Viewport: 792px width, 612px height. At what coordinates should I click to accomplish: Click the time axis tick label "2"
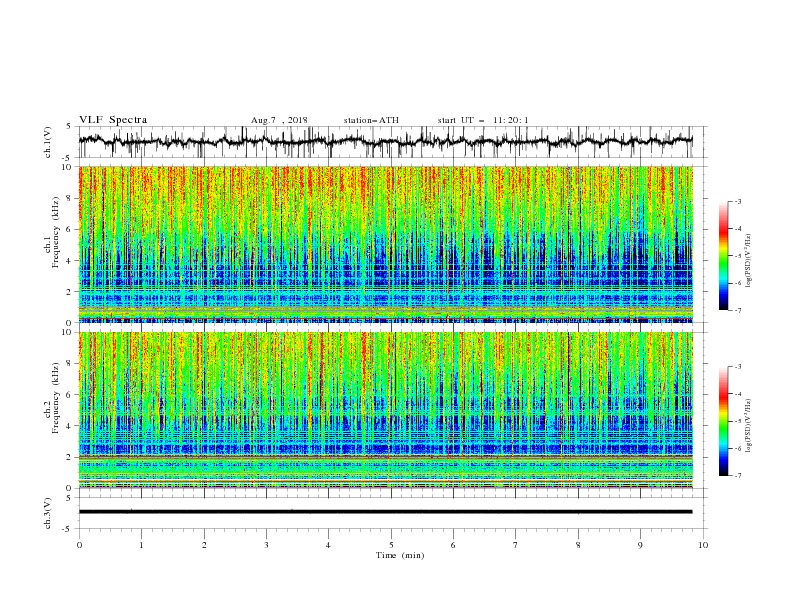[204, 545]
